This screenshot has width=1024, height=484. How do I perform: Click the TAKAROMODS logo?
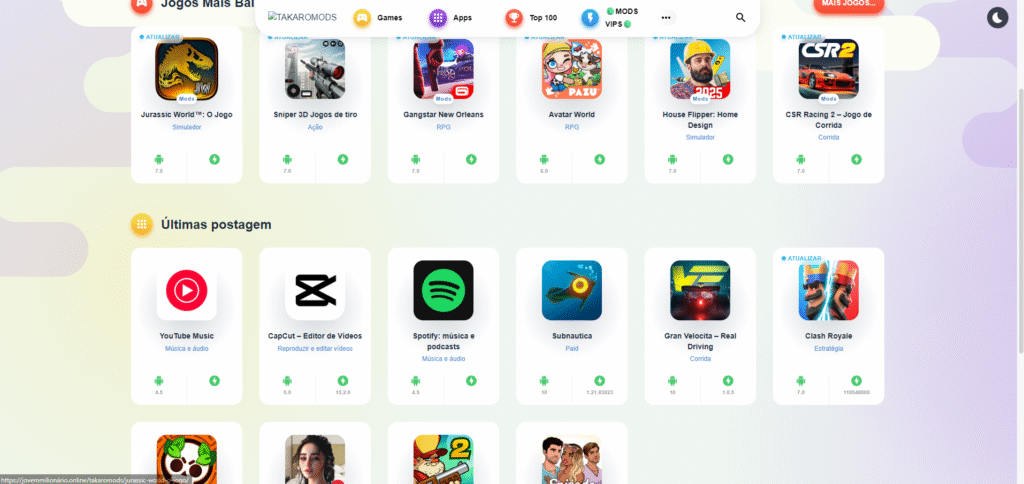[302, 17]
